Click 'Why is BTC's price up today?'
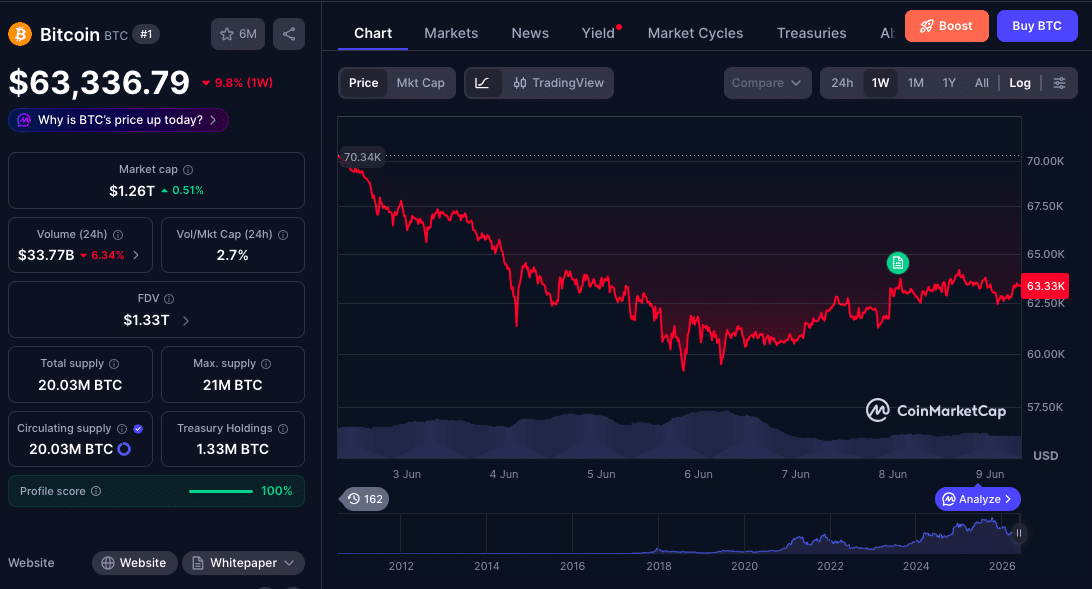The width and height of the screenshot is (1092, 589). coord(118,120)
